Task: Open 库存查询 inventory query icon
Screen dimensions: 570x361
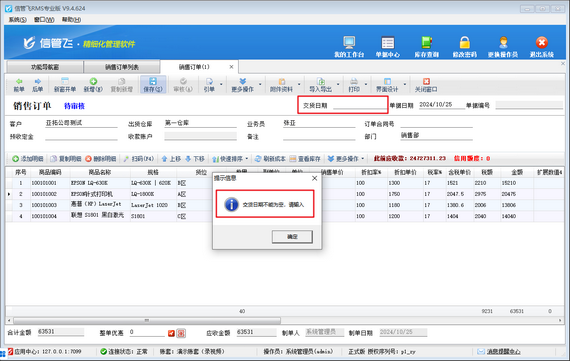Action: click(426, 43)
